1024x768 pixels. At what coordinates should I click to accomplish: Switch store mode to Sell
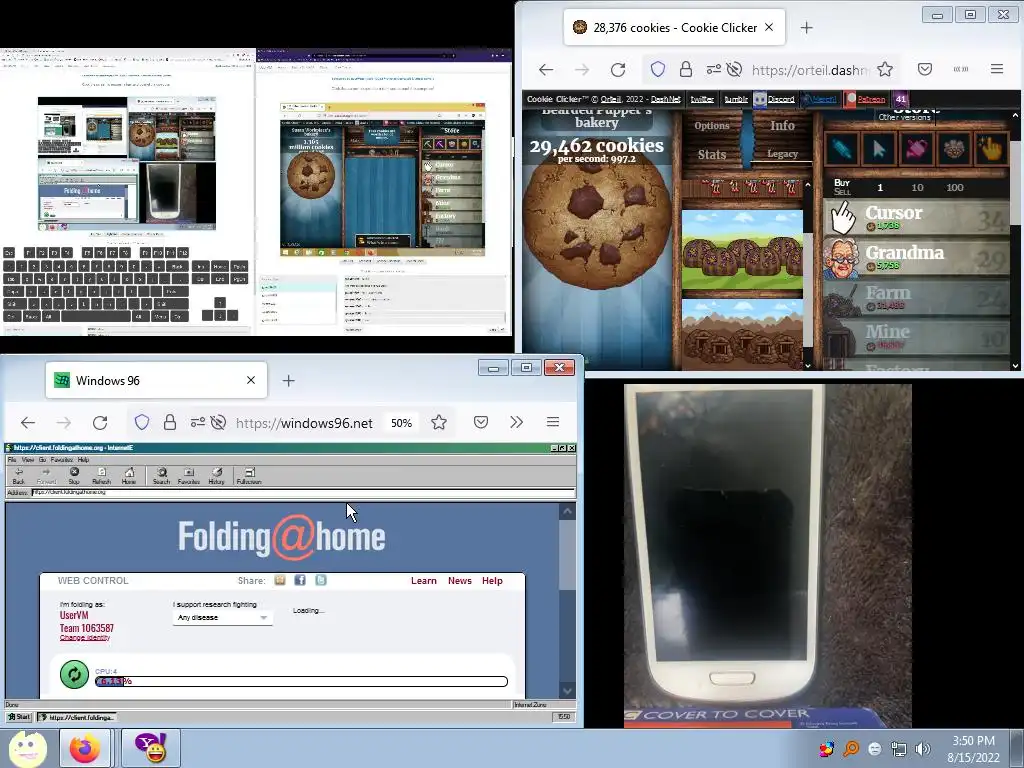(842, 191)
